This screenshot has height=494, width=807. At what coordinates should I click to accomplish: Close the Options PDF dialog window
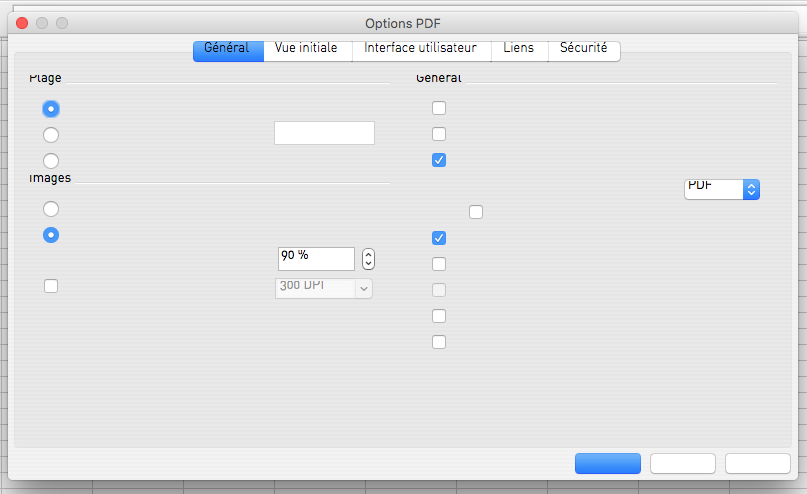pyautogui.click(x=22, y=22)
